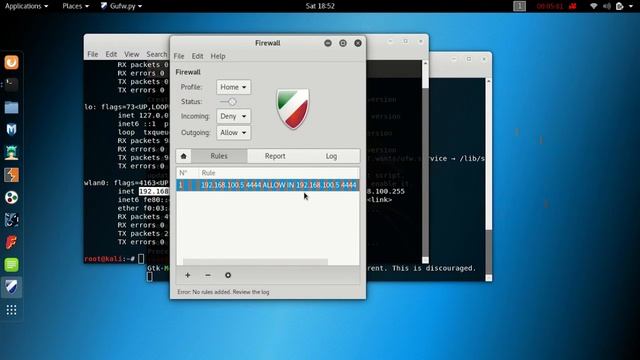The width and height of the screenshot is (640, 360).
Task: Open File menu in the terminal window
Action: [x=93, y=54]
